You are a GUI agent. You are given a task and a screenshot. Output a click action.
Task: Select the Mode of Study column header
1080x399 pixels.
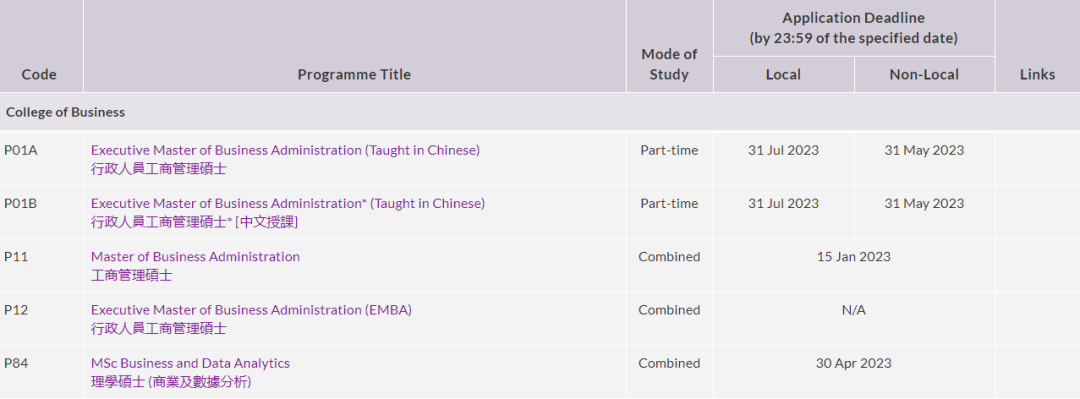(x=669, y=64)
